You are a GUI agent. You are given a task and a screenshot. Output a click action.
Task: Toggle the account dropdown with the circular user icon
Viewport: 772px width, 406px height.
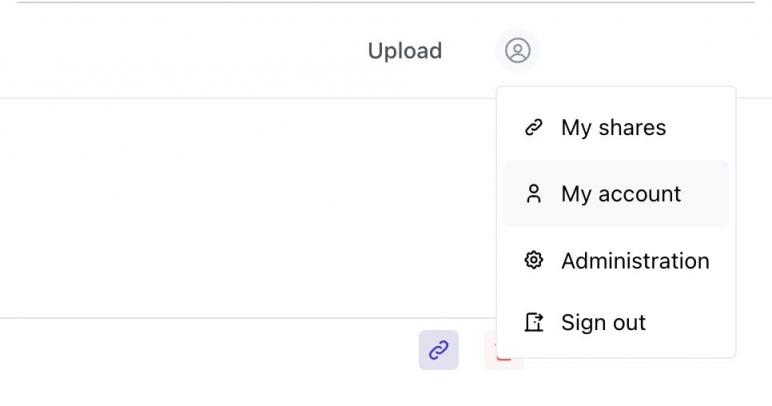point(517,50)
